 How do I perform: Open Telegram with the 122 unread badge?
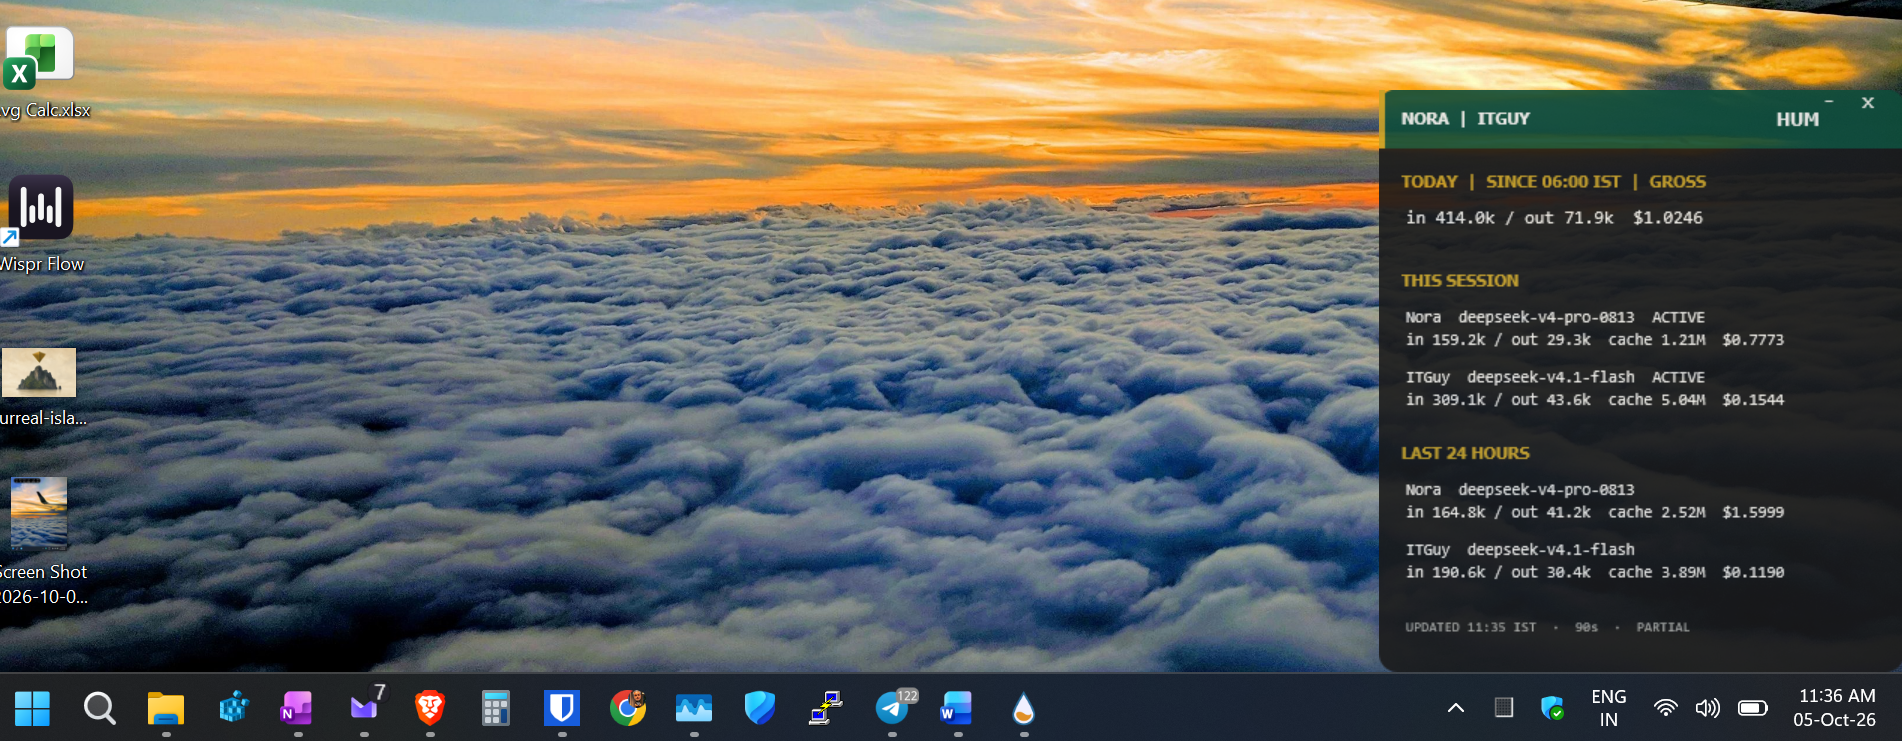(x=892, y=708)
